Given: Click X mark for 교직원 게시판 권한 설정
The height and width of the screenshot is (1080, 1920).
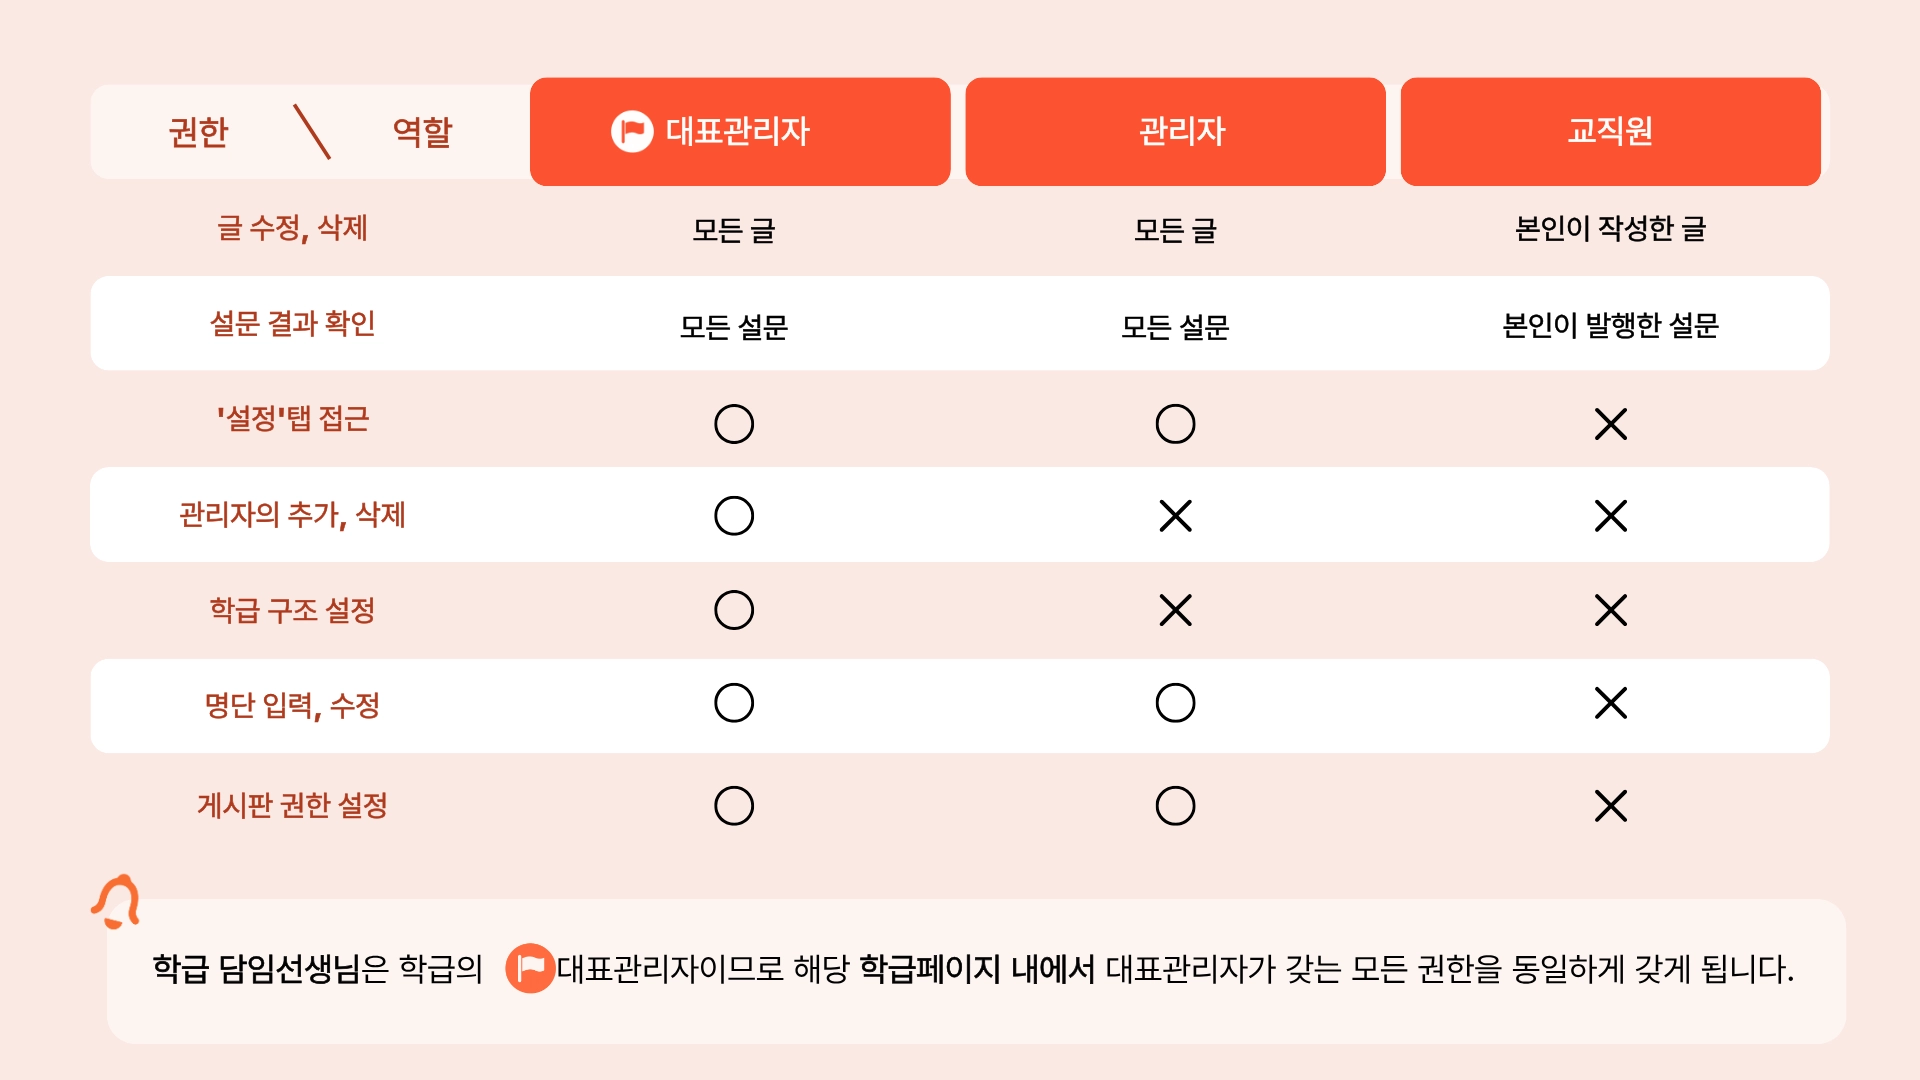Looking at the screenshot, I should (1610, 806).
